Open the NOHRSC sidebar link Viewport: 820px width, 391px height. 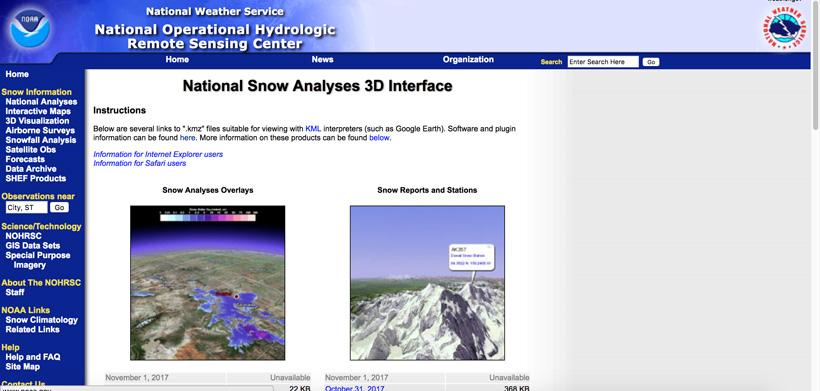(x=24, y=236)
